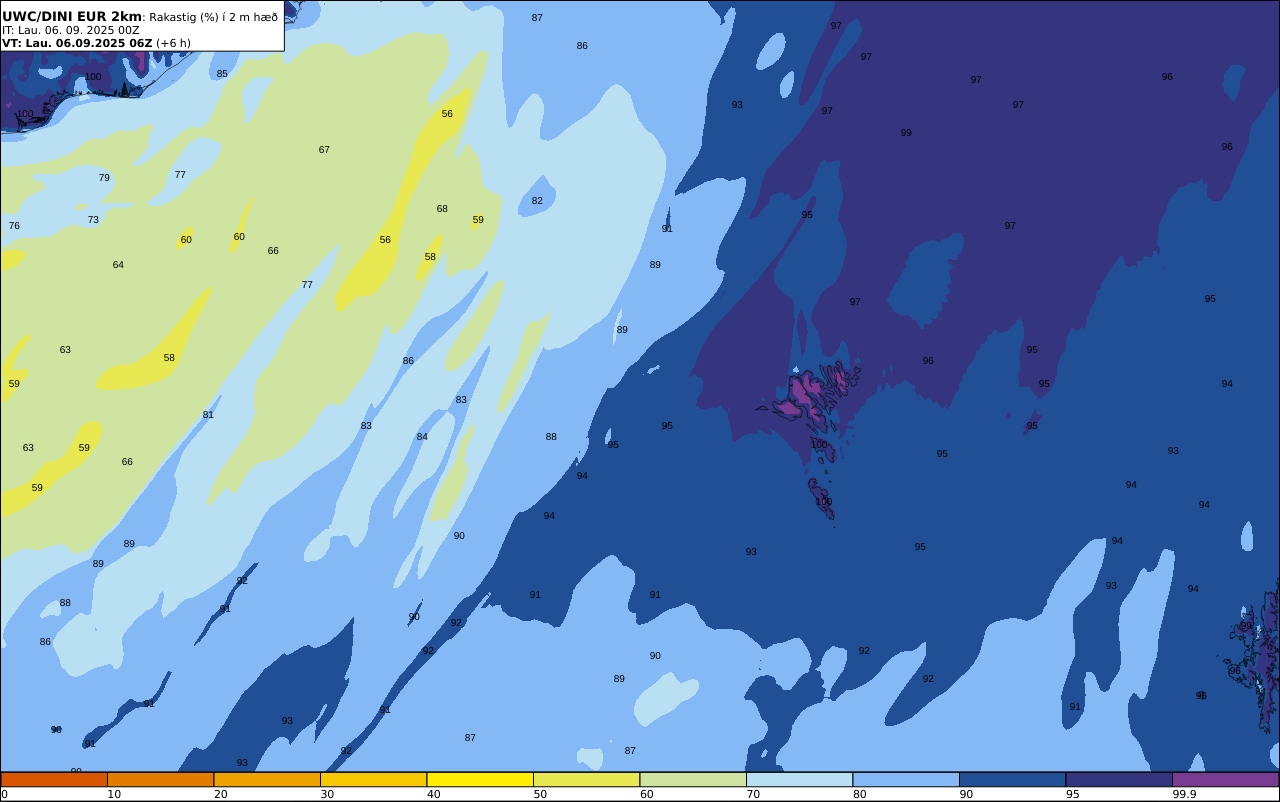Click the humidity value '64' on the map
This screenshot has width=1280, height=802.
point(118,265)
